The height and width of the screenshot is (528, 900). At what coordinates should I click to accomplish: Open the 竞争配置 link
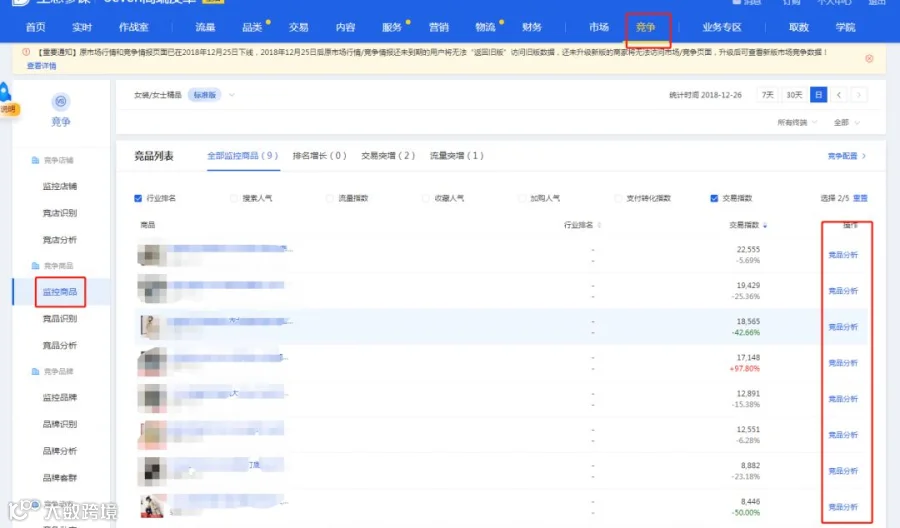click(847, 156)
